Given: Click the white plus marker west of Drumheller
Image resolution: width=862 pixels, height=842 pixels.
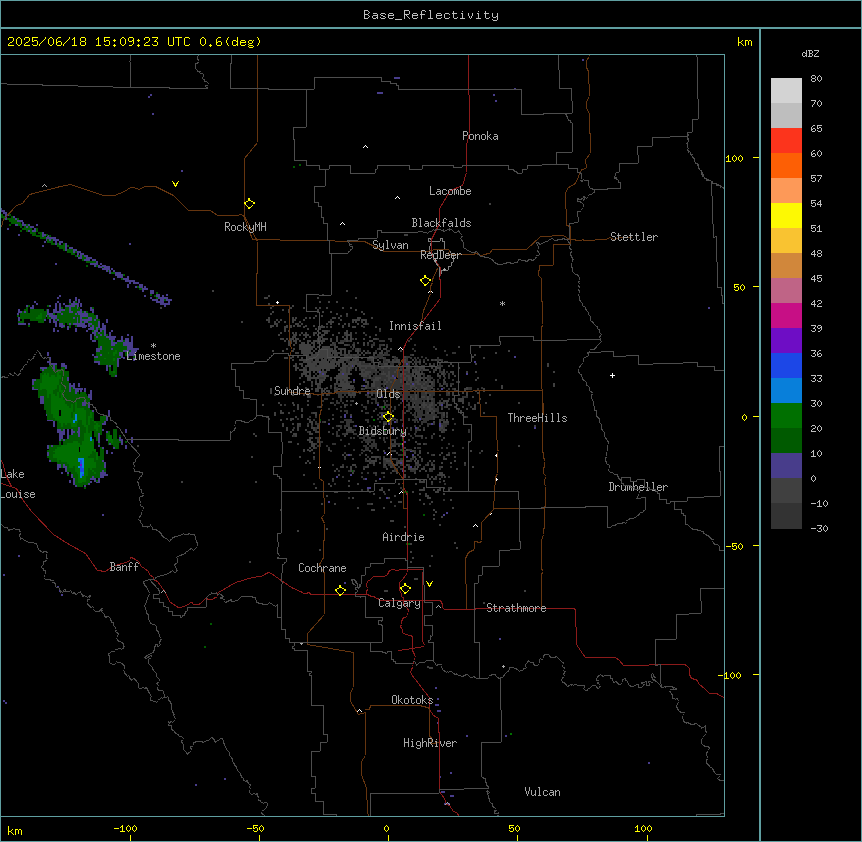Looking at the screenshot, I should point(612,375).
